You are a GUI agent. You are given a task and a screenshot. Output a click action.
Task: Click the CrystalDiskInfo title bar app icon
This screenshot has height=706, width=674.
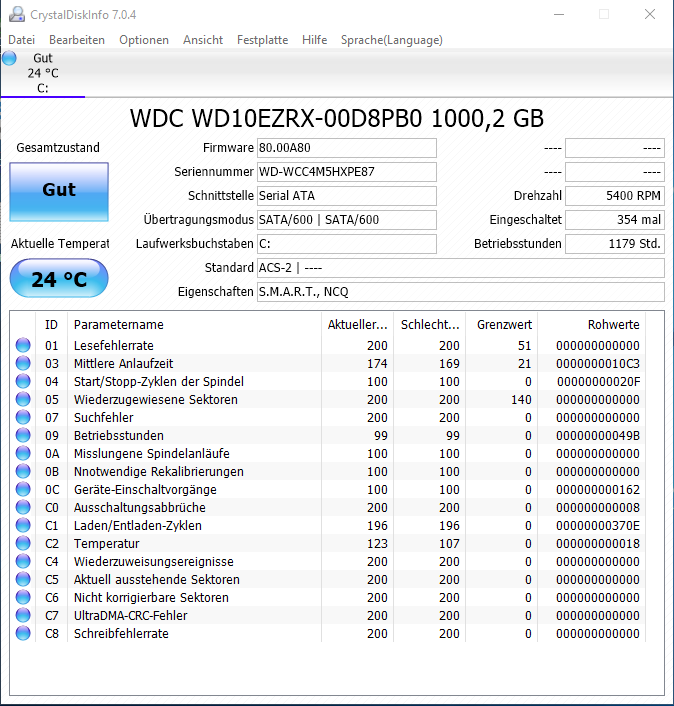(17, 14)
